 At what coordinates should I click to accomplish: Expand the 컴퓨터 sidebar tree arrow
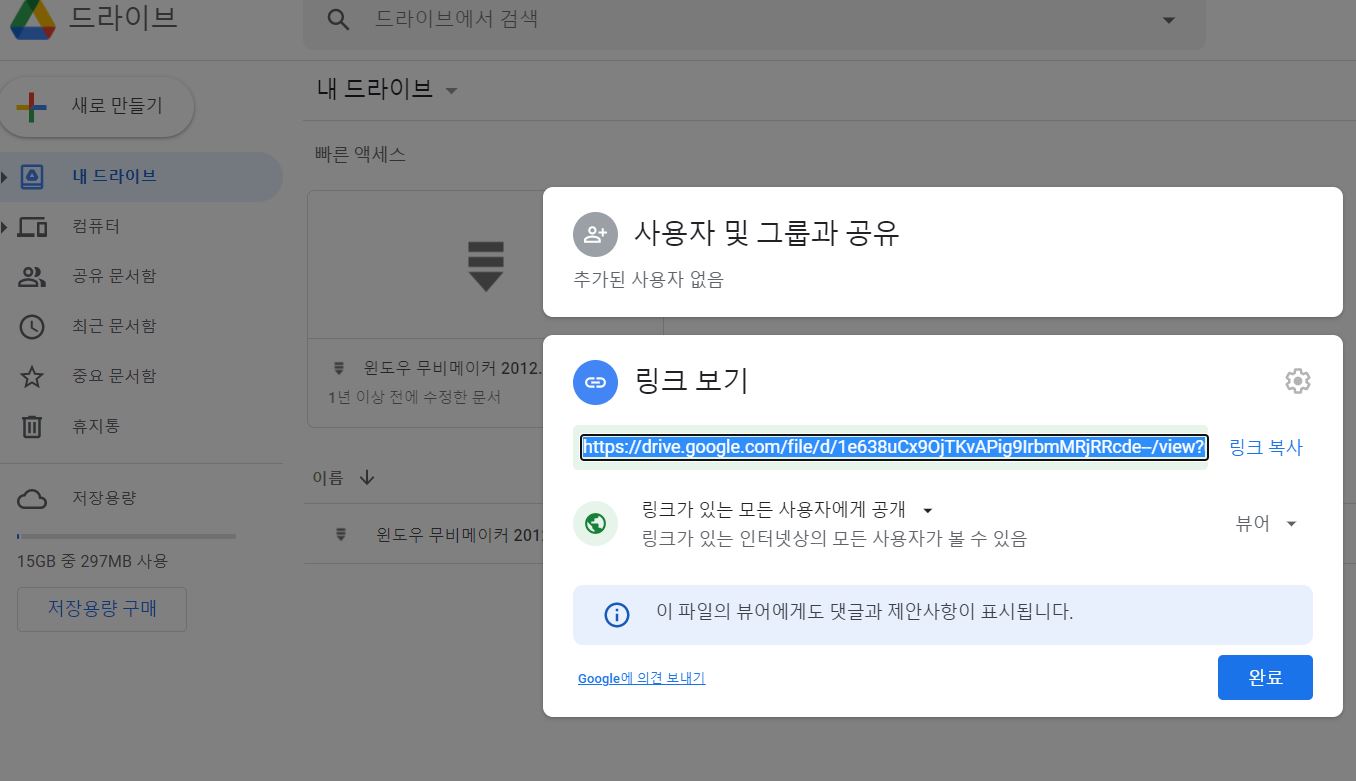coord(5,227)
